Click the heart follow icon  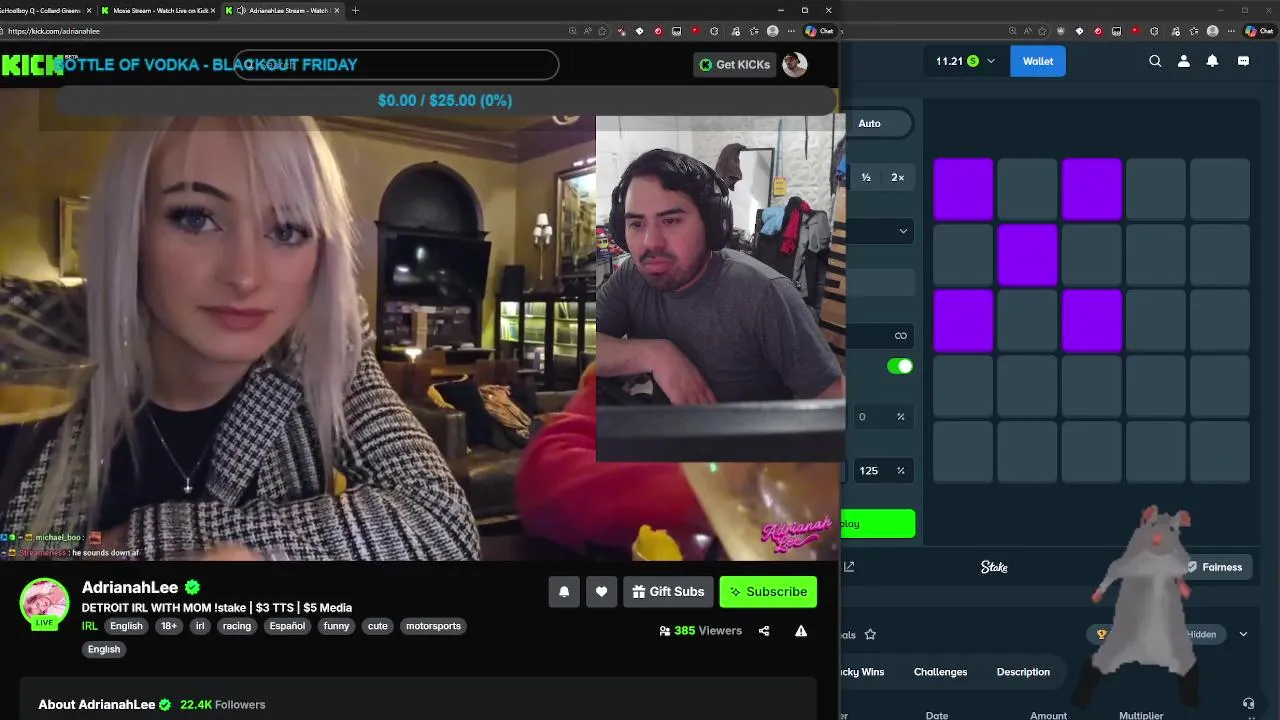point(601,592)
